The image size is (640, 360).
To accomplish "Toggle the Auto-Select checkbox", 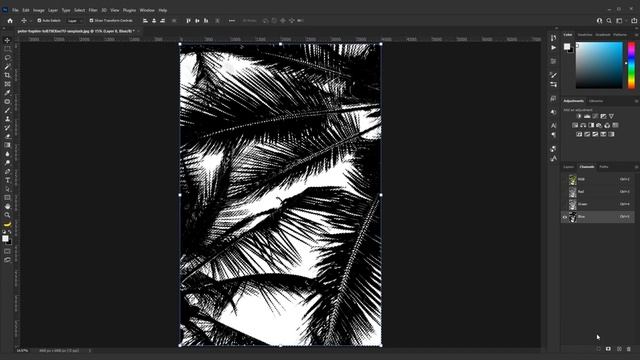I will click(40, 20).
